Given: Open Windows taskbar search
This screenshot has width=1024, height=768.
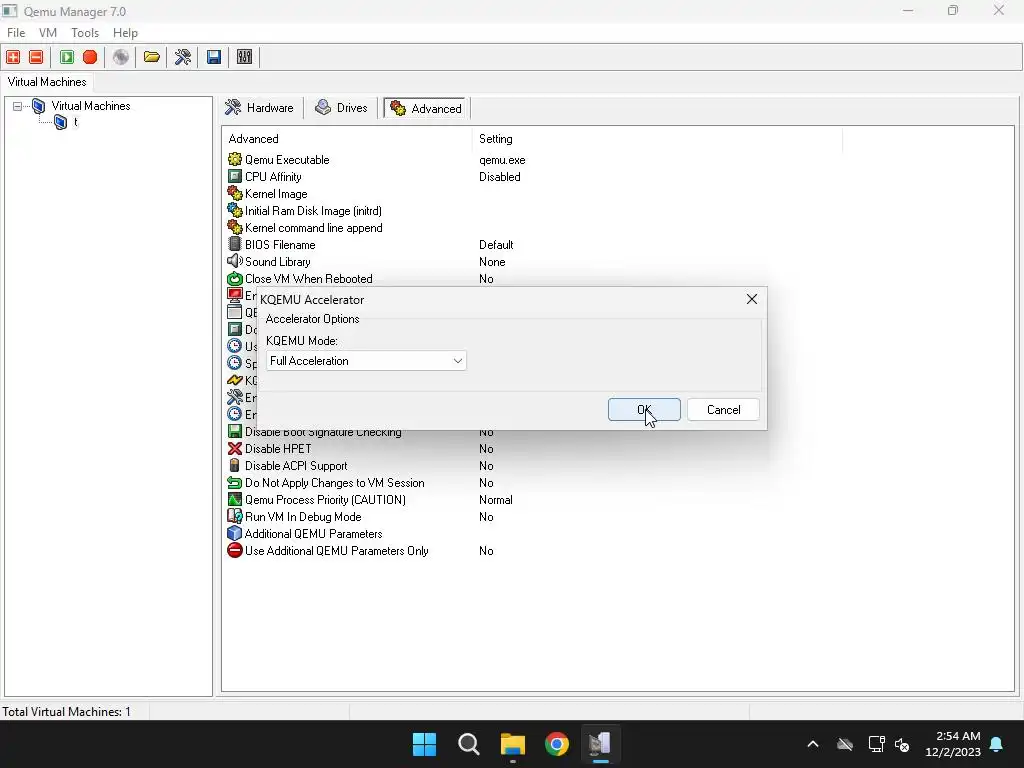Looking at the screenshot, I should click(468, 744).
